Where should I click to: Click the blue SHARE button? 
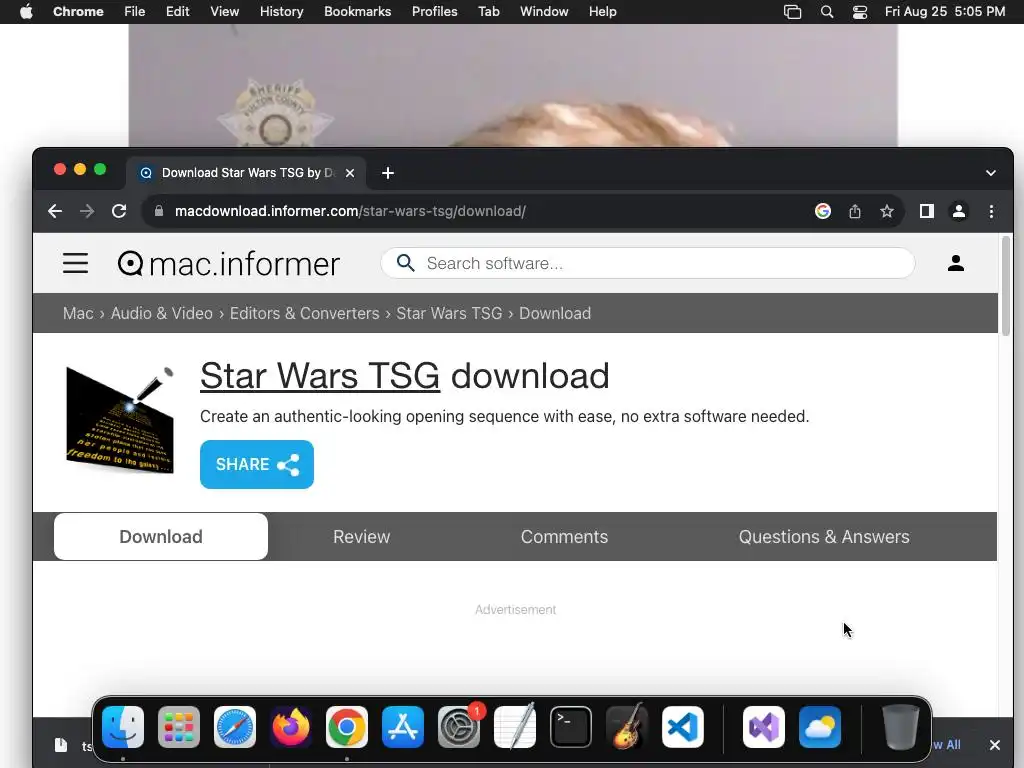pos(257,464)
